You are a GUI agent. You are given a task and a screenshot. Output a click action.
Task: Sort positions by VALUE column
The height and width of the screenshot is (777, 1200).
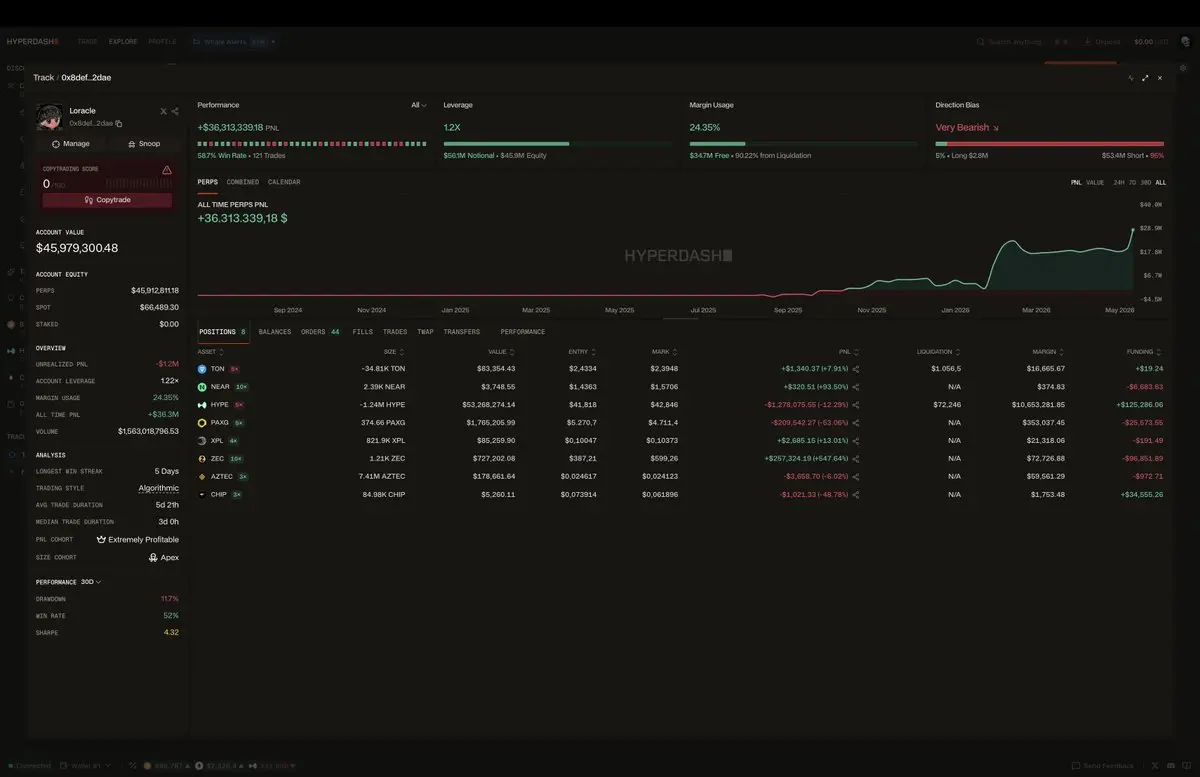pos(503,352)
